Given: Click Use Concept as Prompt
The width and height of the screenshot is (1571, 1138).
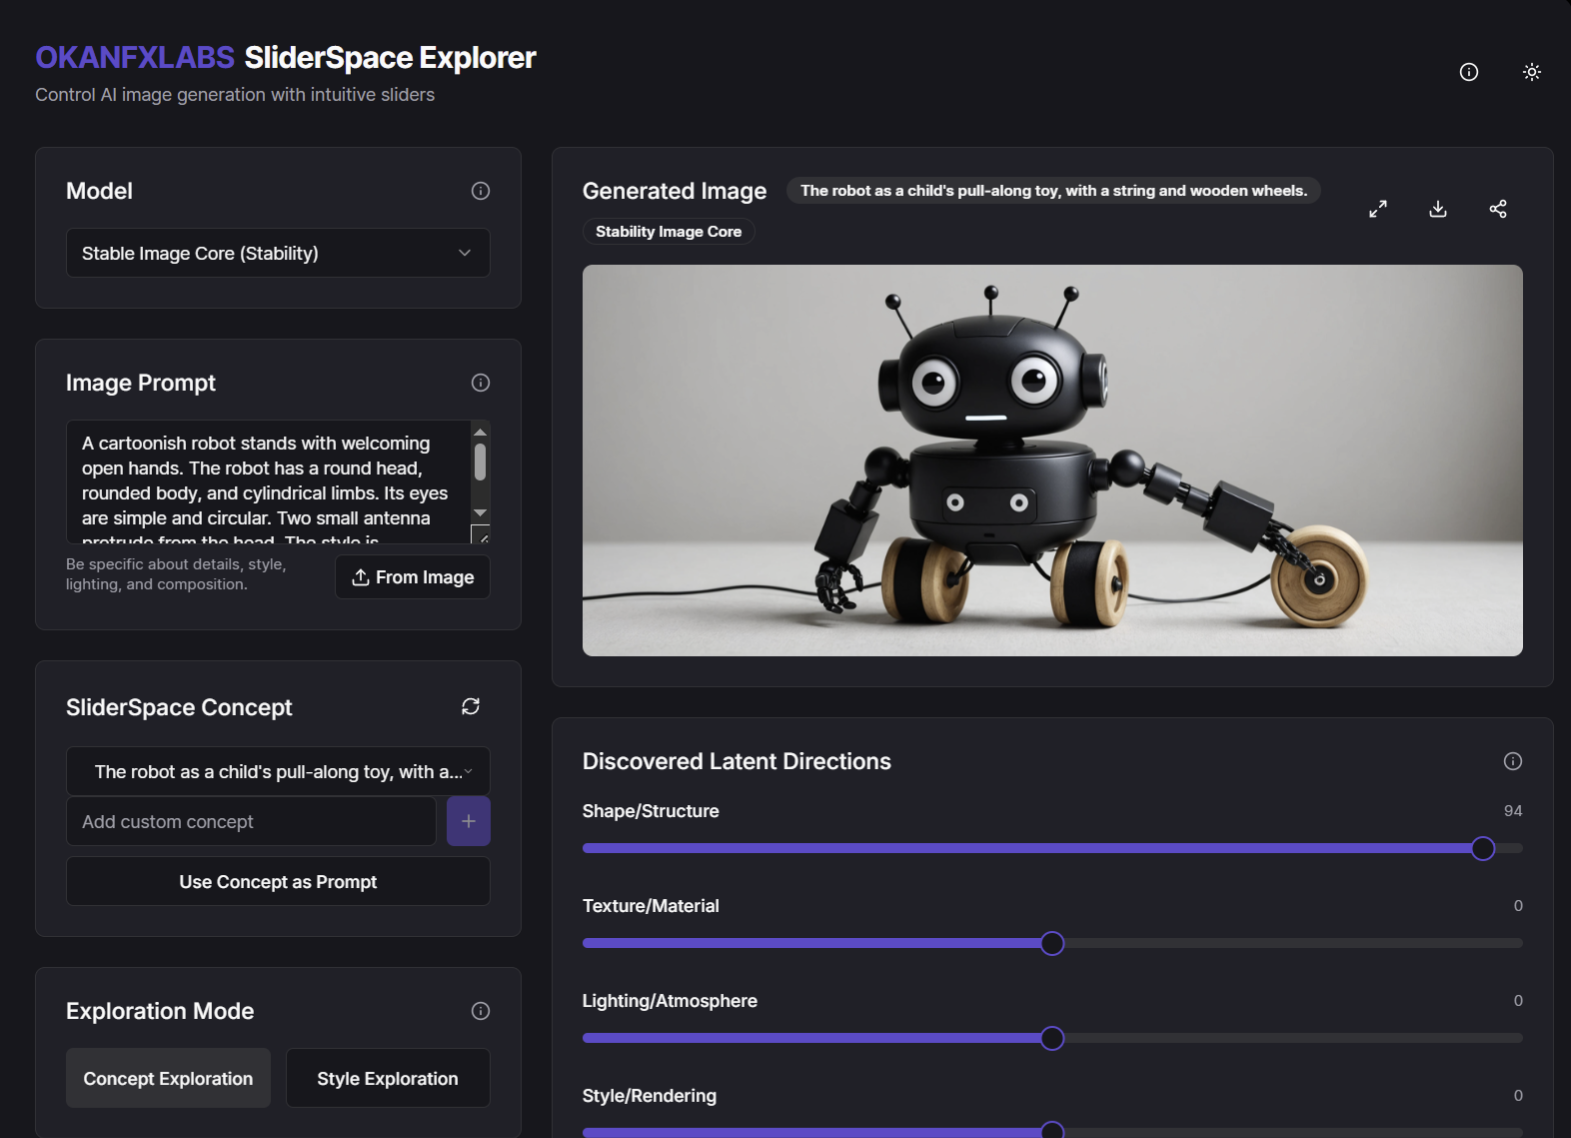Looking at the screenshot, I should [x=278, y=881].
